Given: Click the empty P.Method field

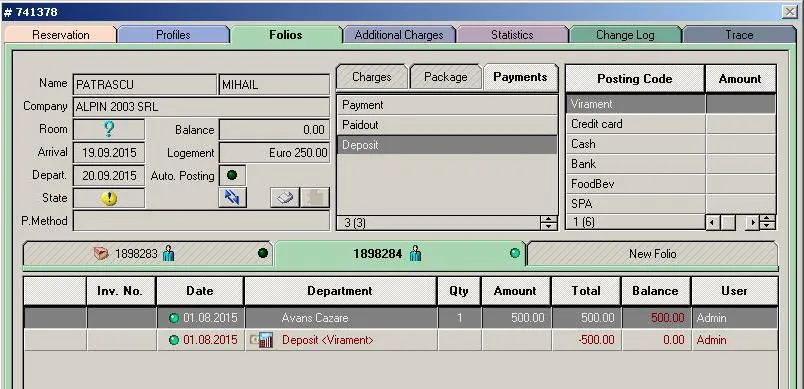Looking at the screenshot, I should tap(202, 221).
